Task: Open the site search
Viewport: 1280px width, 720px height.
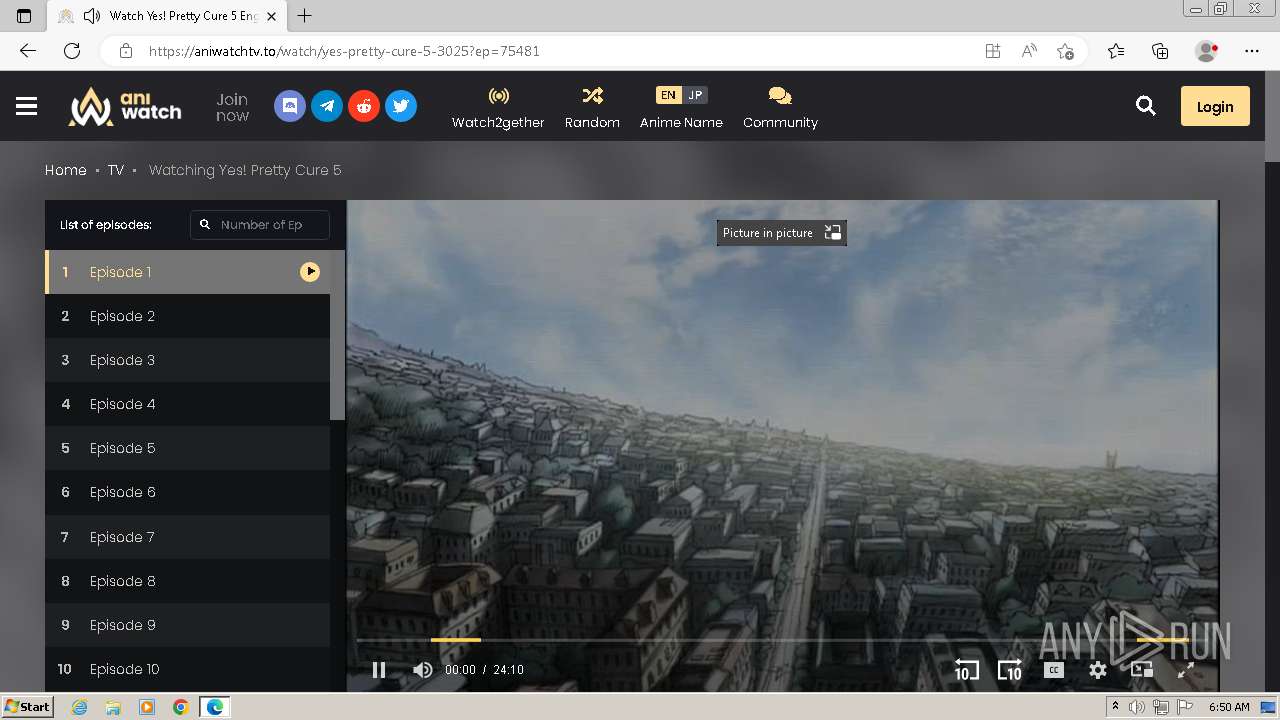Action: pos(1146,106)
